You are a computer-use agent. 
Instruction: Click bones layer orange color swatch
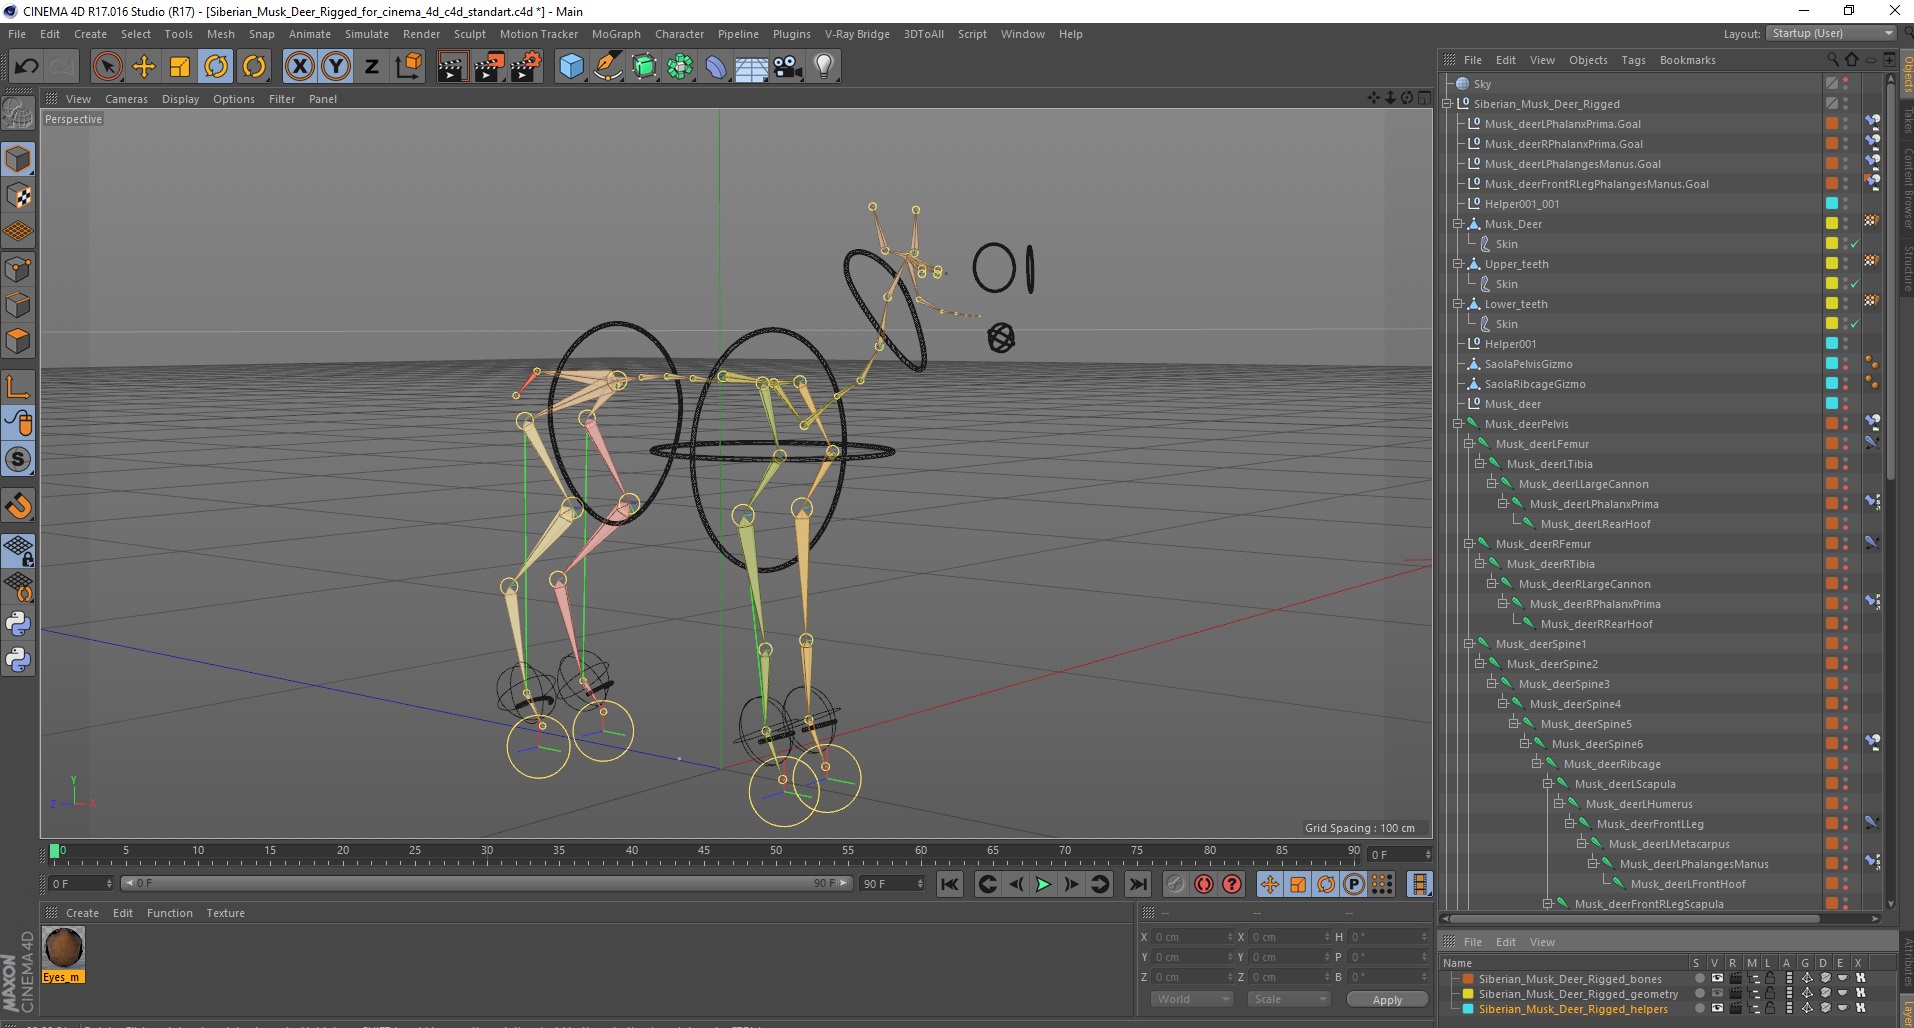1468,979
